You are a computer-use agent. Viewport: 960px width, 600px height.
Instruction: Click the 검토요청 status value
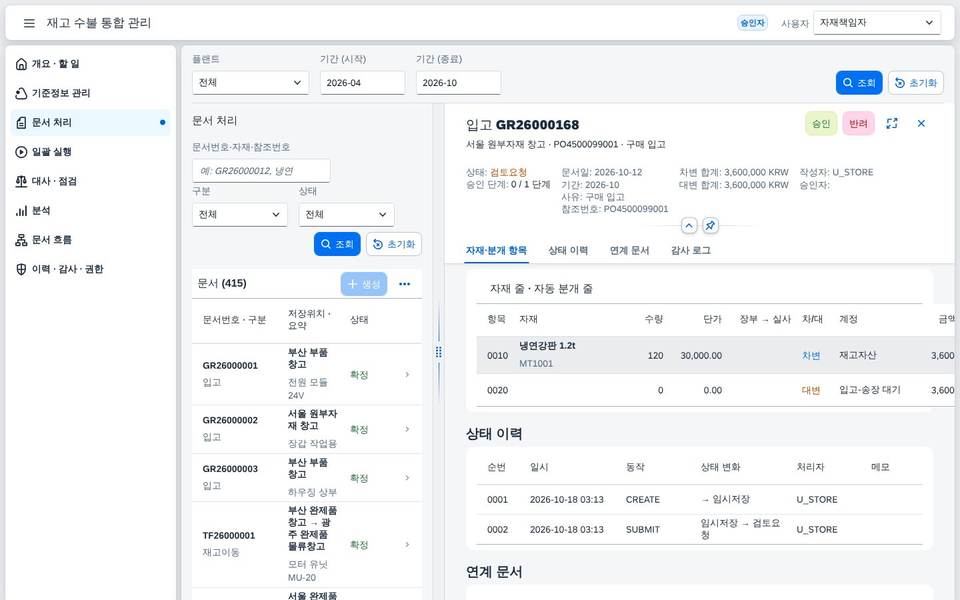click(x=508, y=173)
